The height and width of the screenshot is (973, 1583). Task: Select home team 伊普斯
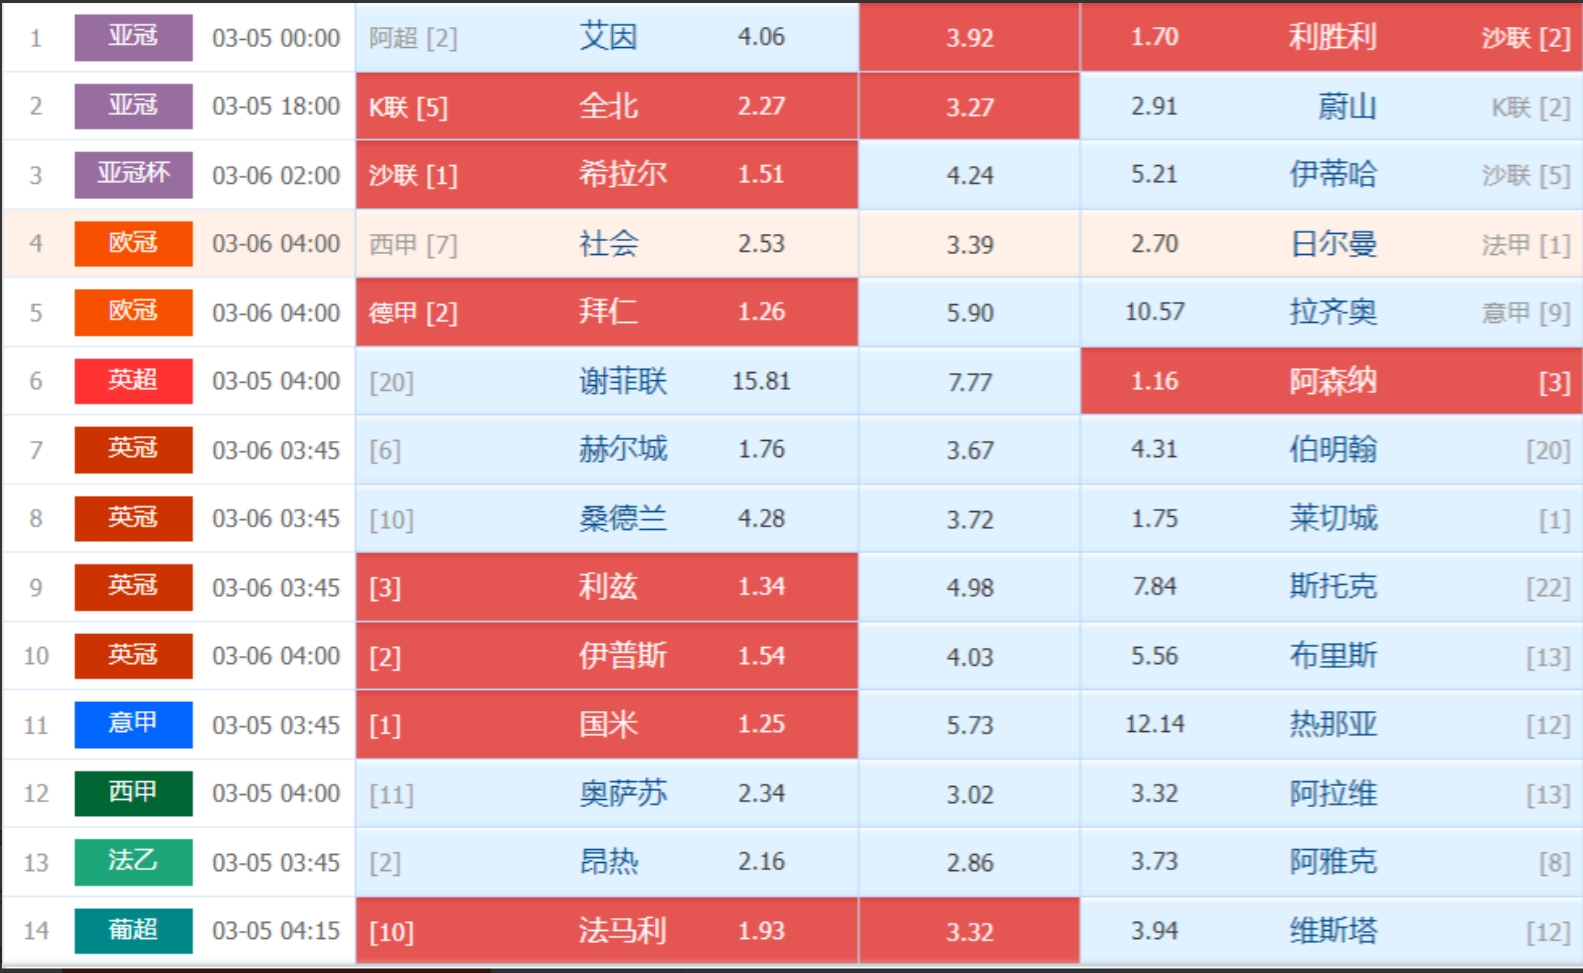click(x=622, y=655)
